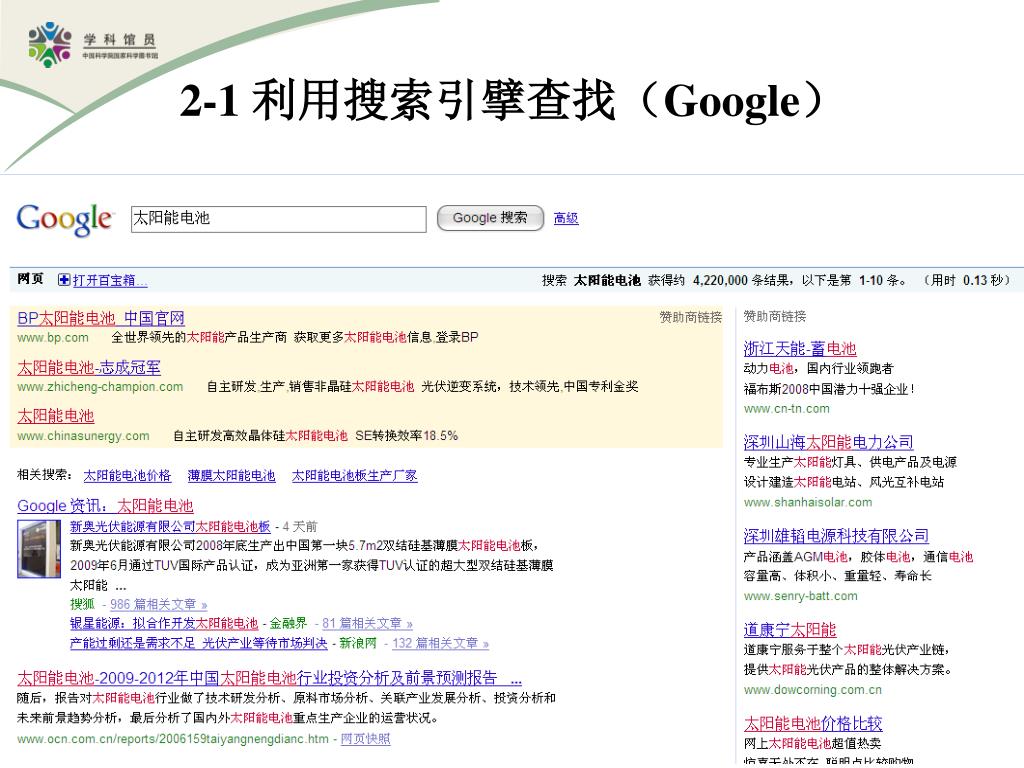Open 81 篇相关文章 link
Screen dimensions: 1024x768
(x=368, y=624)
